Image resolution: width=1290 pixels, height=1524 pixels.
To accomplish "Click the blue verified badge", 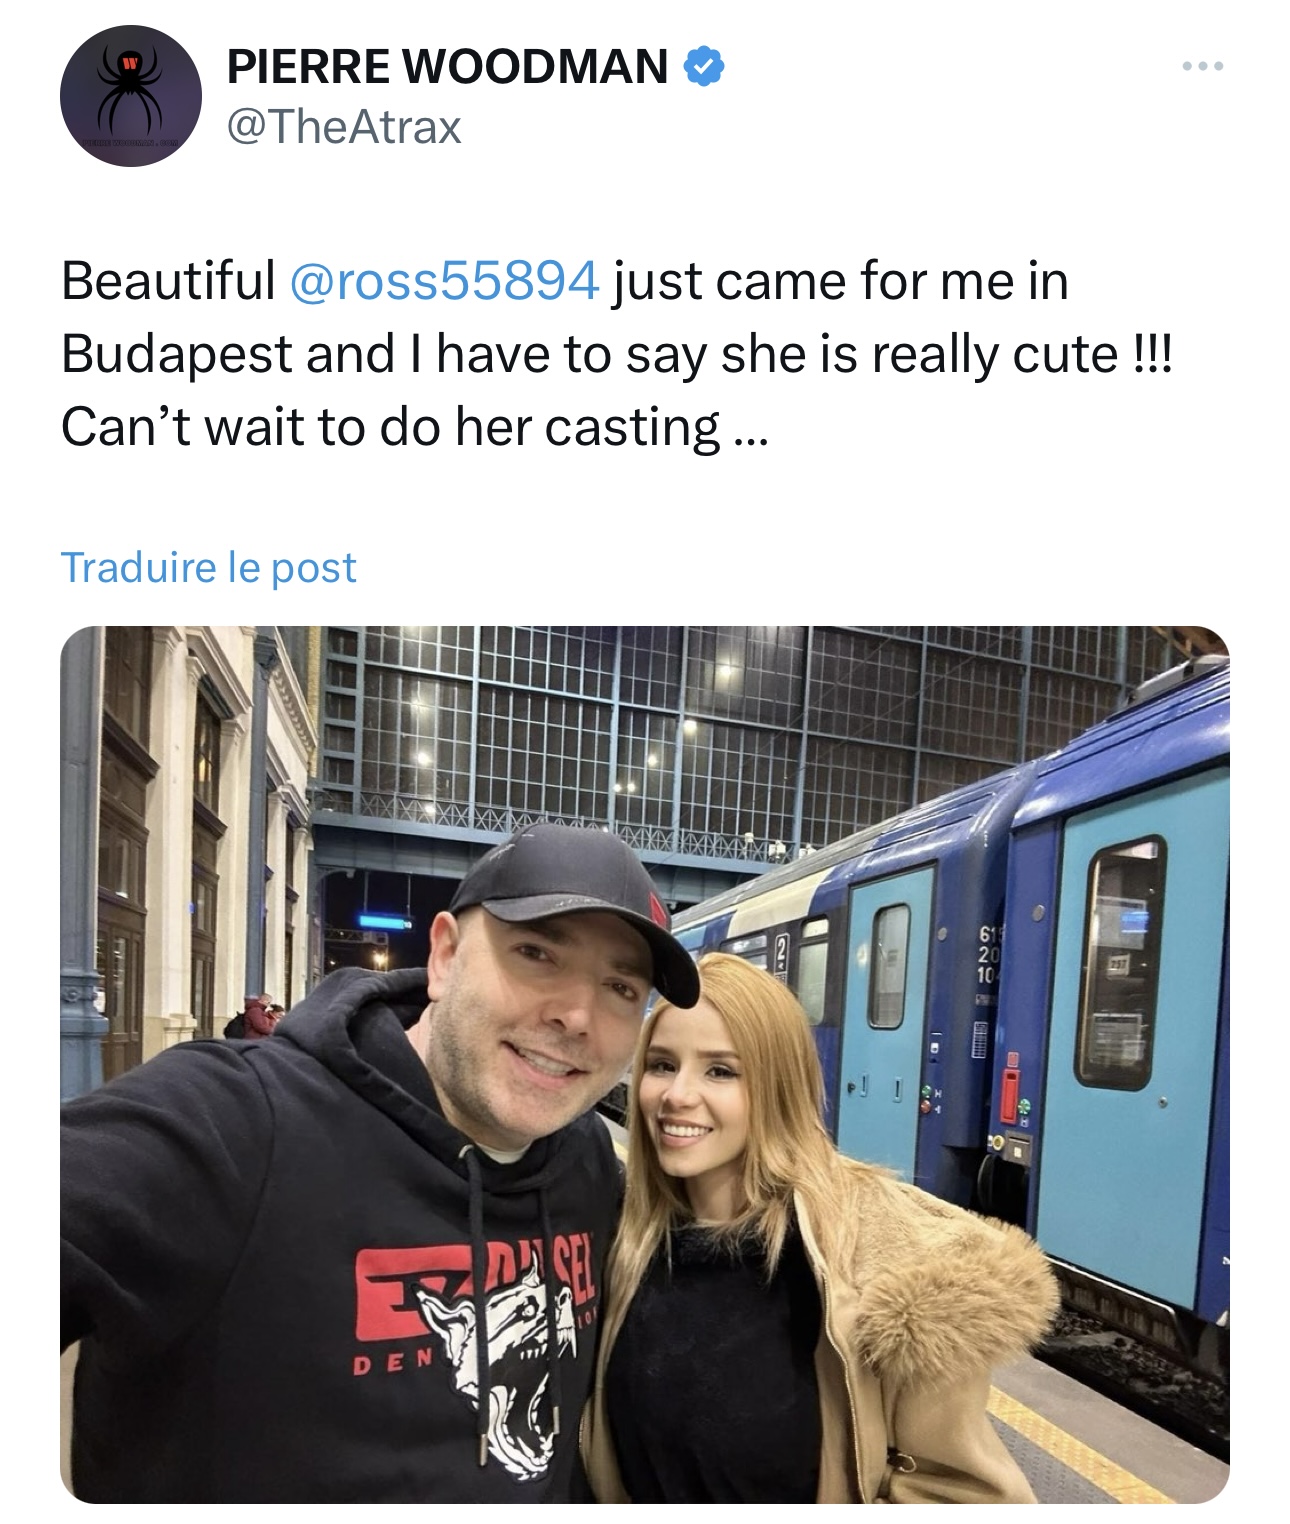I will 704,66.
